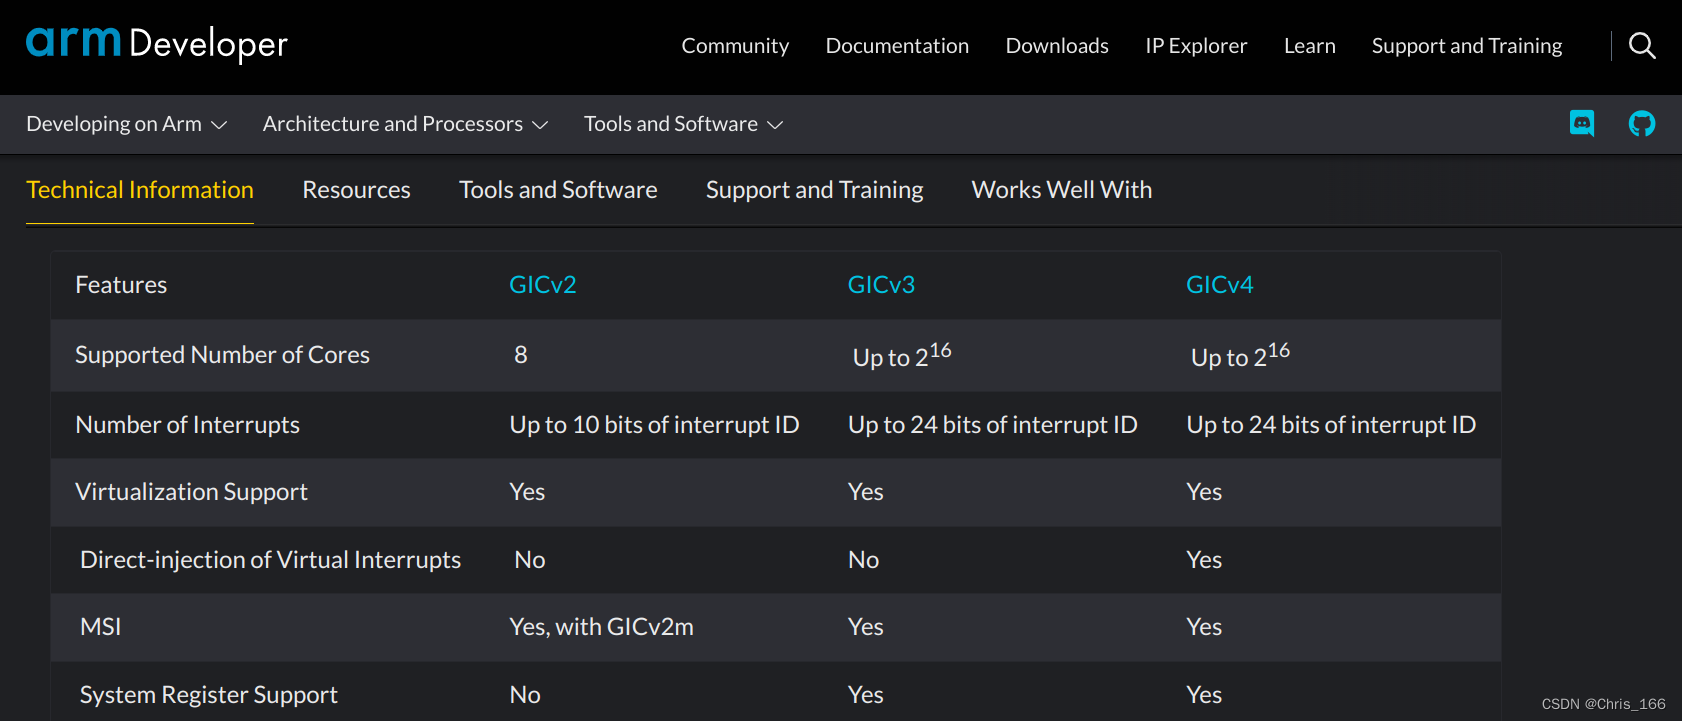Expand the Tools and Software dropdown with chevron
The image size is (1682, 721).
click(x=684, y=124)
